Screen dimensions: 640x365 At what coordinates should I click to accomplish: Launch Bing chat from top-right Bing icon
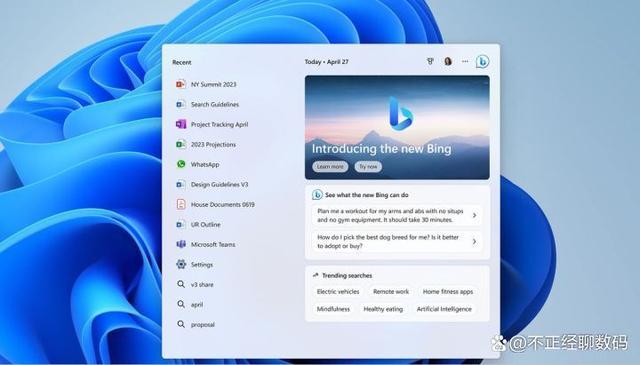(482, 62)
